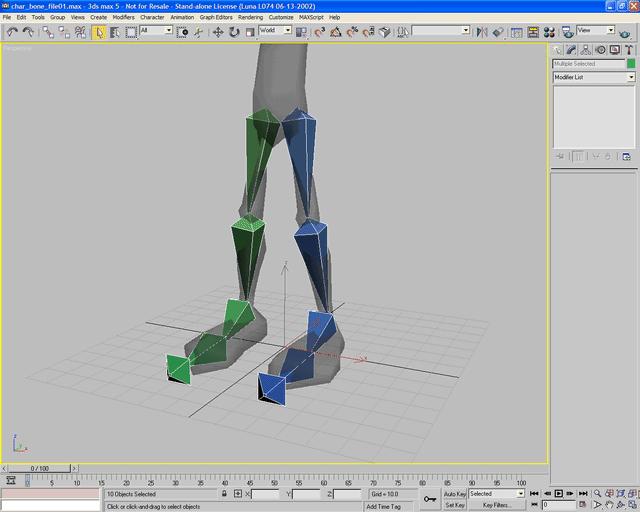
Task: Open the Graph Editors menu
Action: [216, 17]
